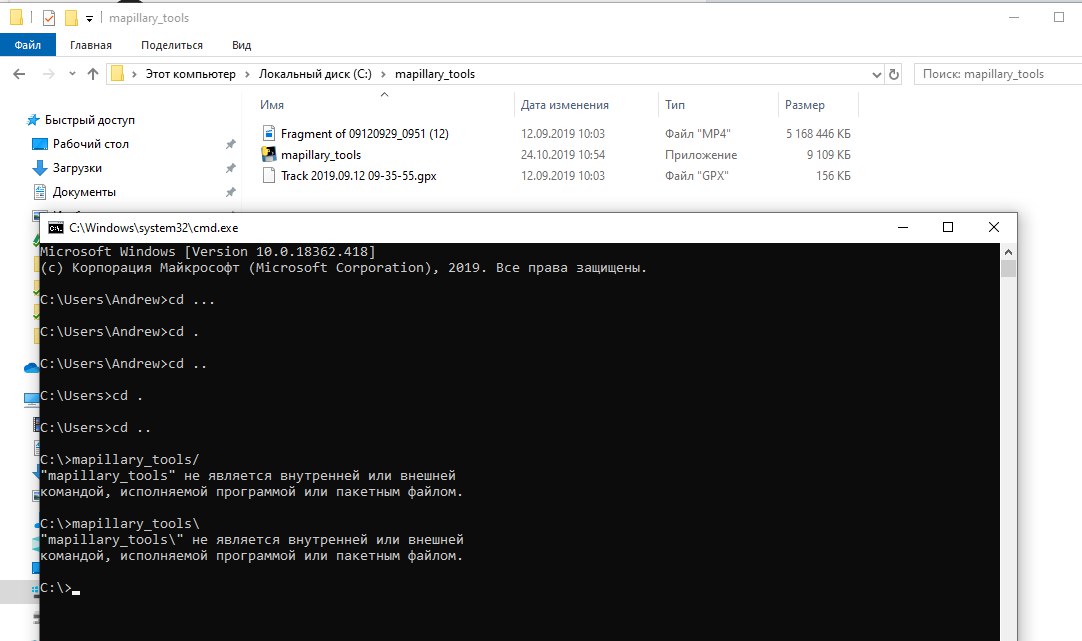This screenshot has height=641, width=1082.
Task: Click the Поиск: mapillary_tools search field
Action: click(x=998, y=74)
